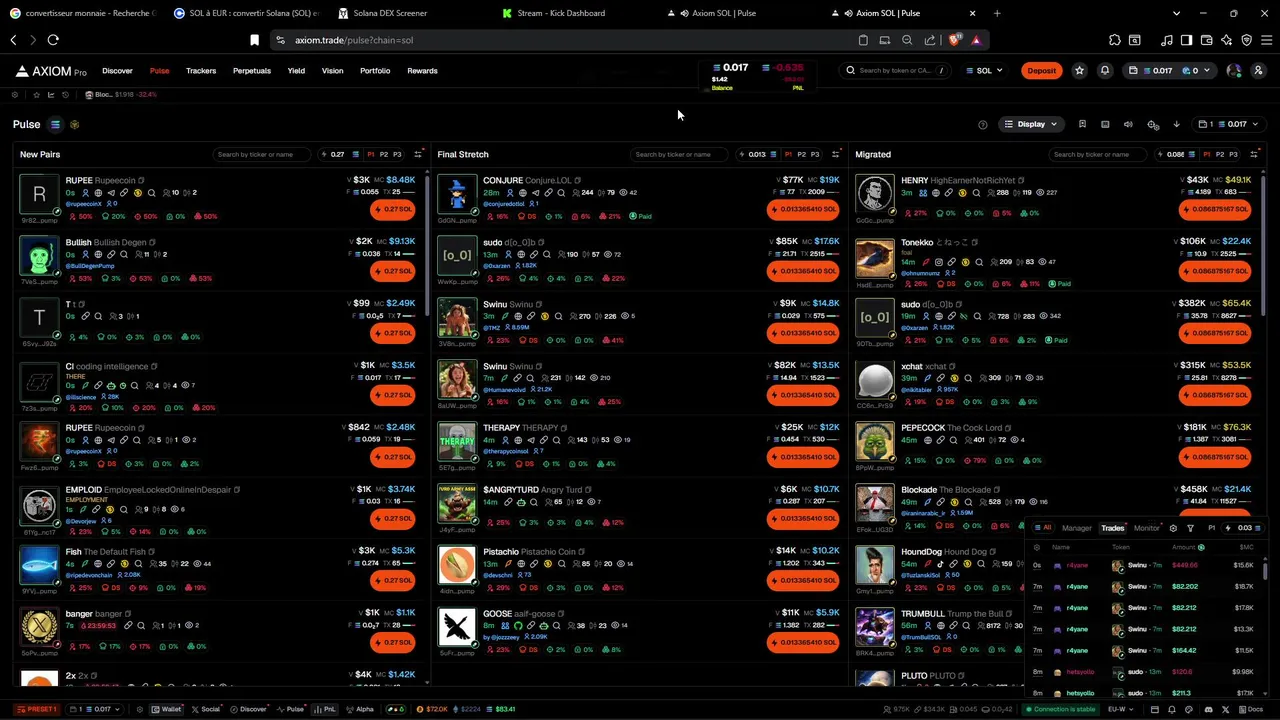The image size is (1280, 720).
Task: Click the bookmark icon in address bar
Action: (254, 40)
